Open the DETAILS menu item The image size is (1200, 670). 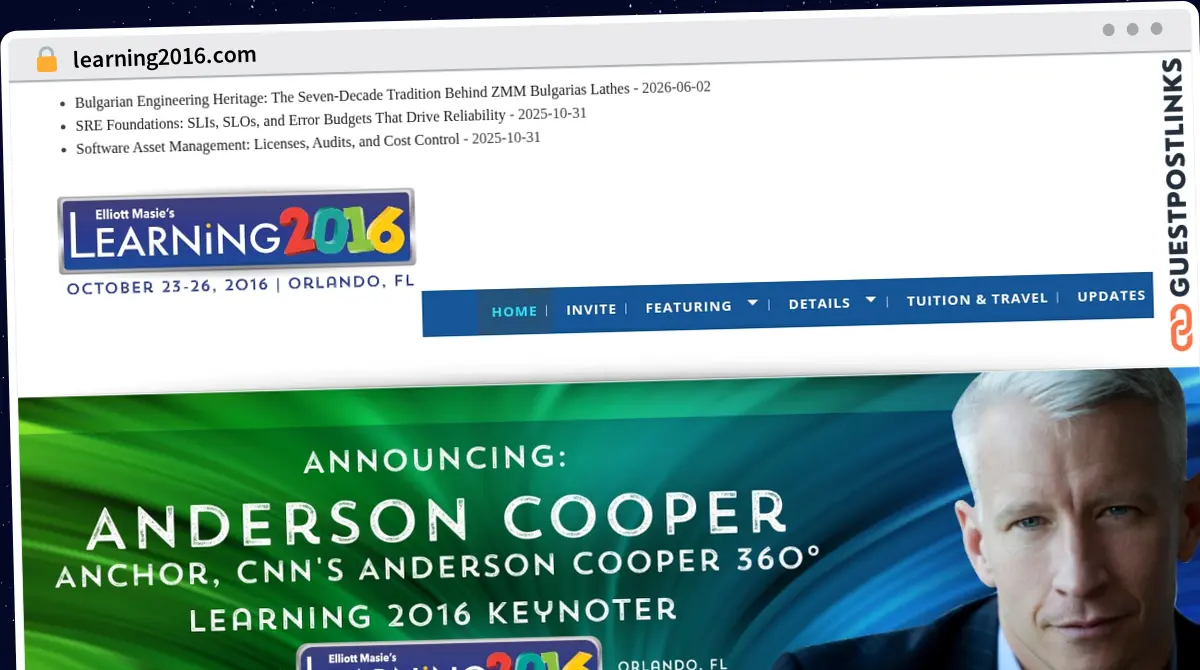pyautogui.click(x=819, y=303)
